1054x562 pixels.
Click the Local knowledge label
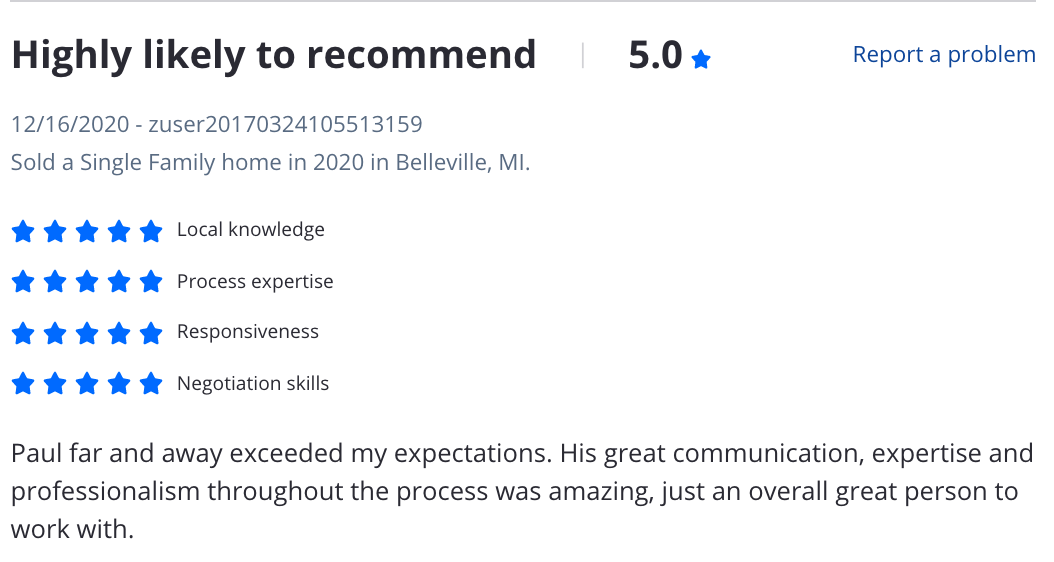click(251, 230)
